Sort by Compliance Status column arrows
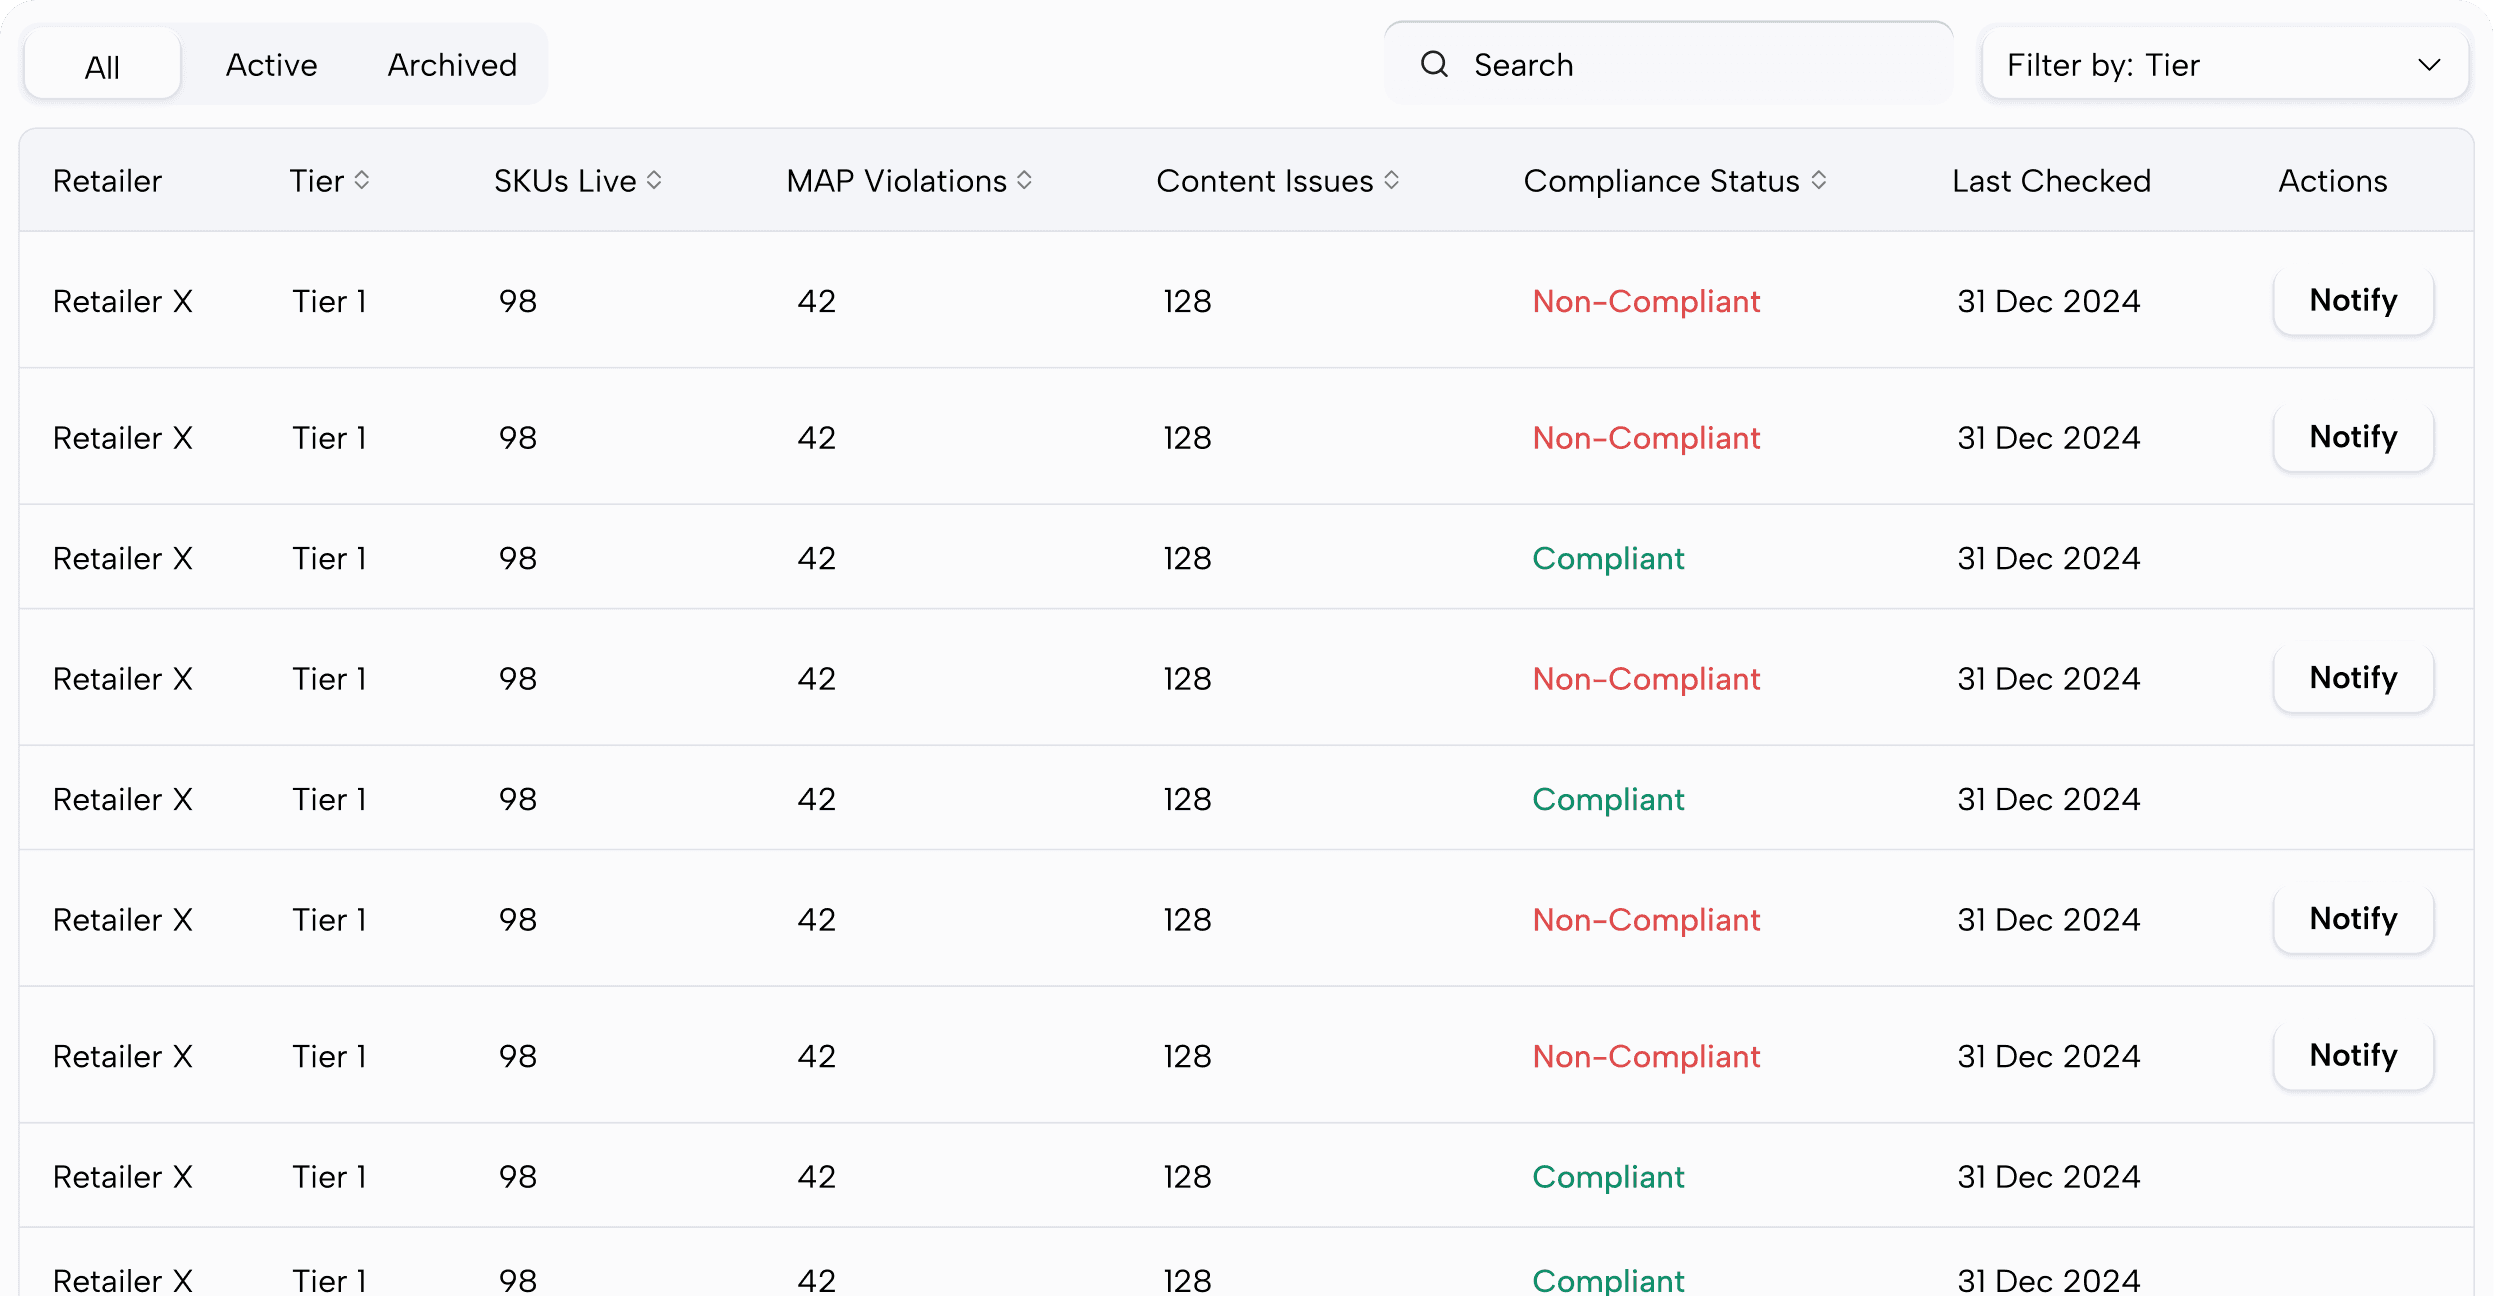 click(1818, 180)
